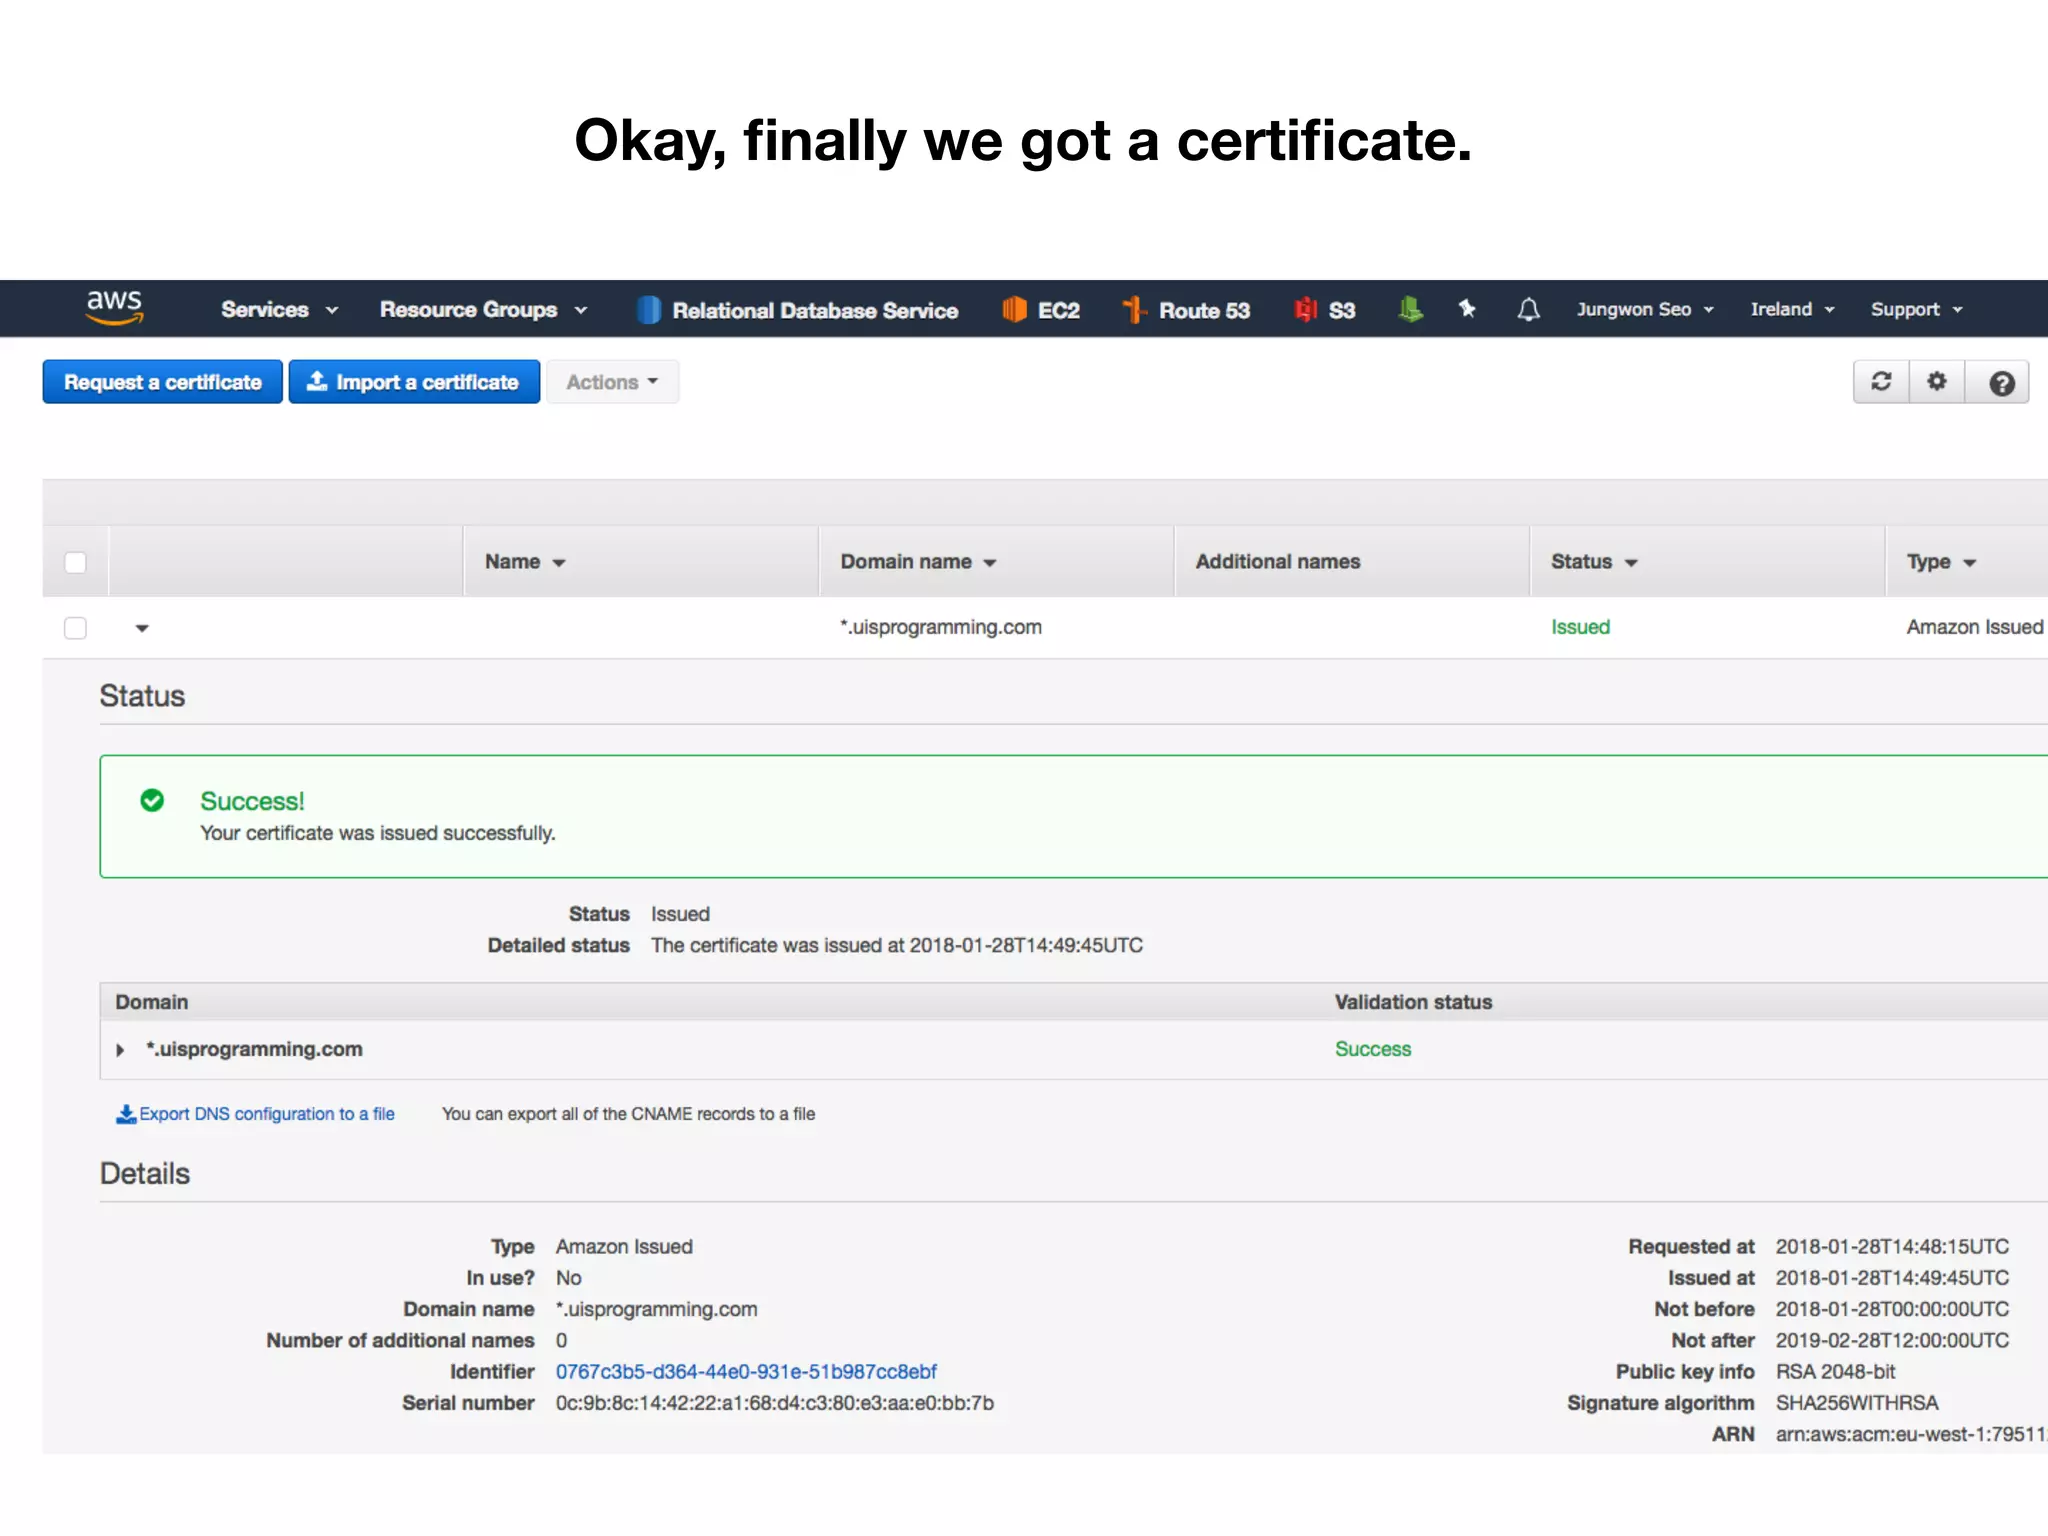Open the EC2 shortcut

[x=1041, y=310]
